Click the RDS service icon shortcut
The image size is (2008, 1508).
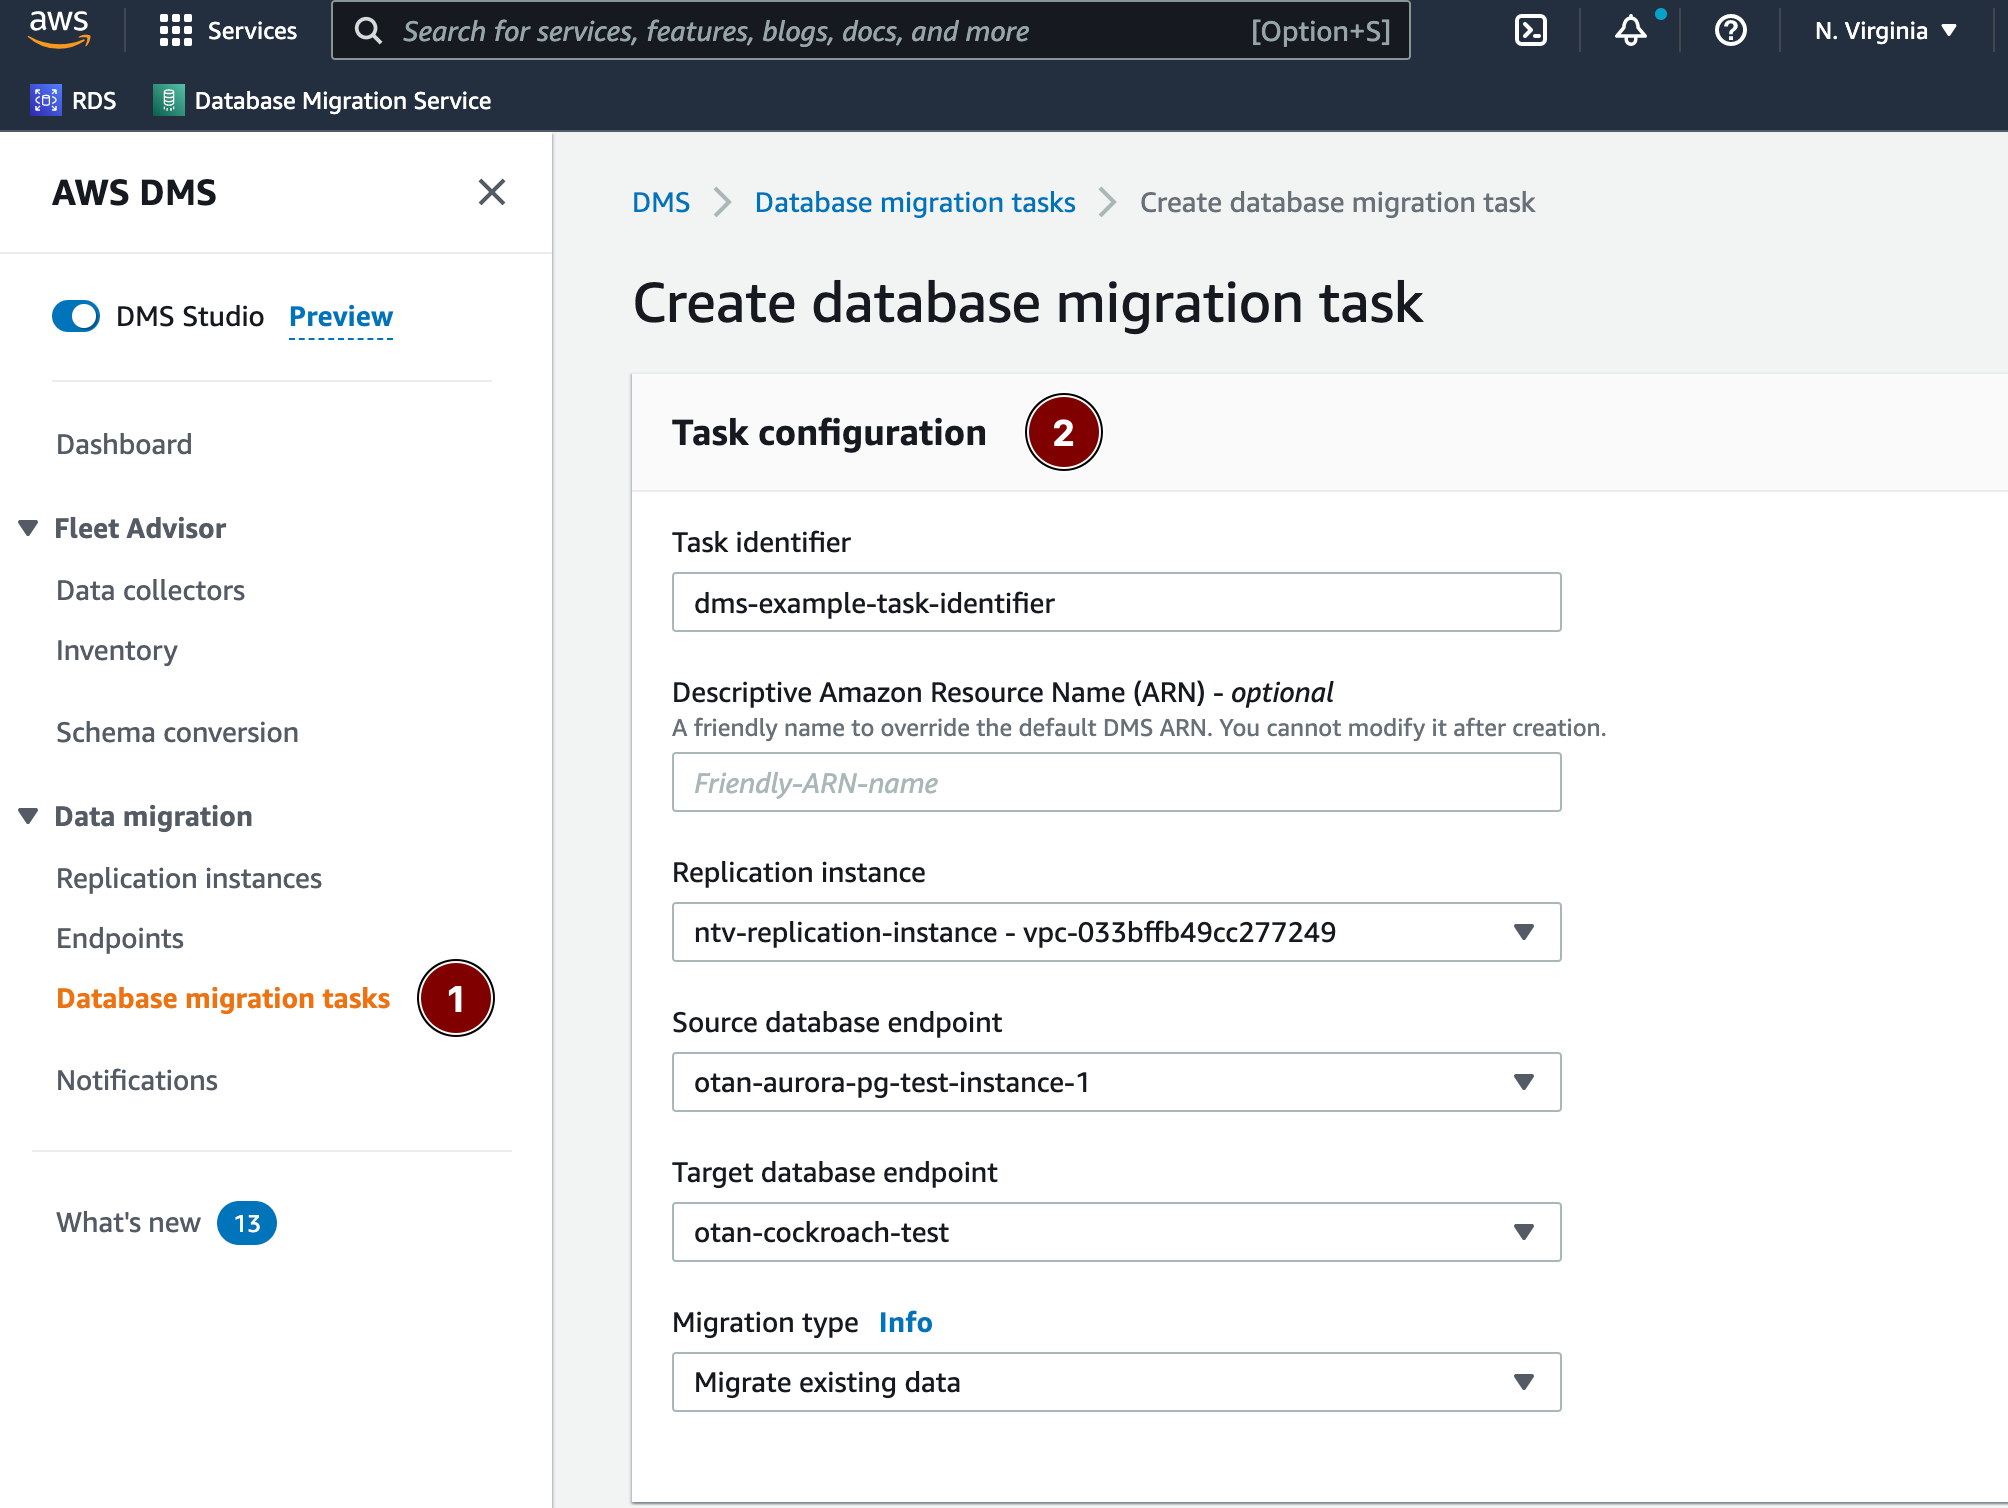[x=46, y=100]
